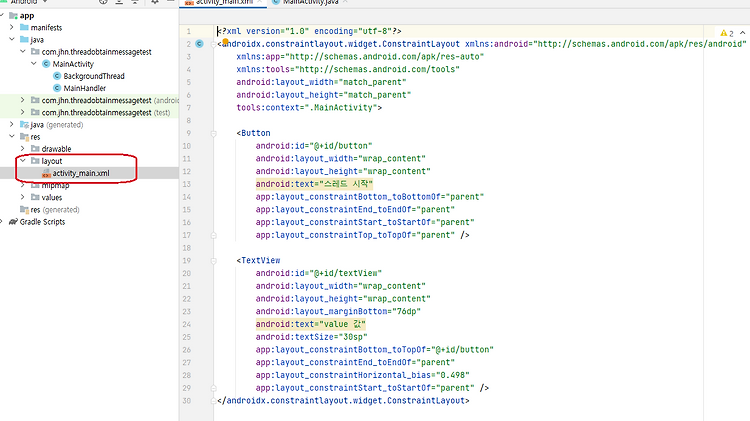The image size is (750, 421).
Task: Click the Gradle Scripts elephant icon
Action: tap(13, 222)
